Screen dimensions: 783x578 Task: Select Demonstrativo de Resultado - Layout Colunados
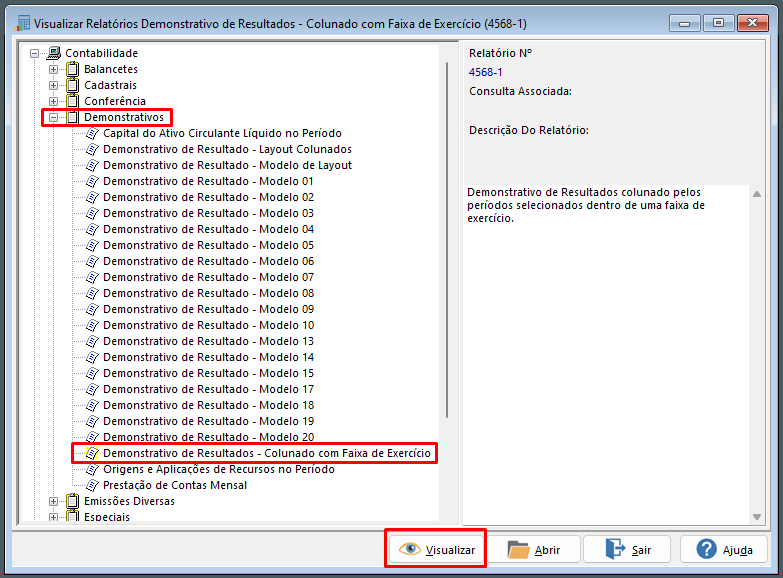(x=227, y=149)
